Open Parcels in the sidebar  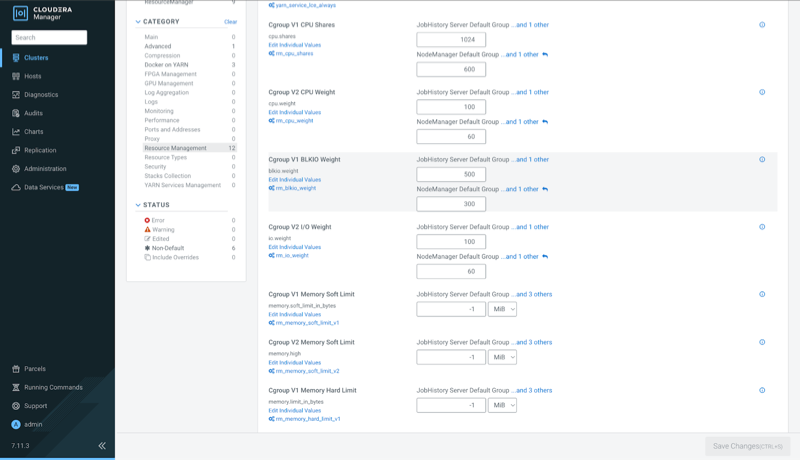click(x=35, y=369)
